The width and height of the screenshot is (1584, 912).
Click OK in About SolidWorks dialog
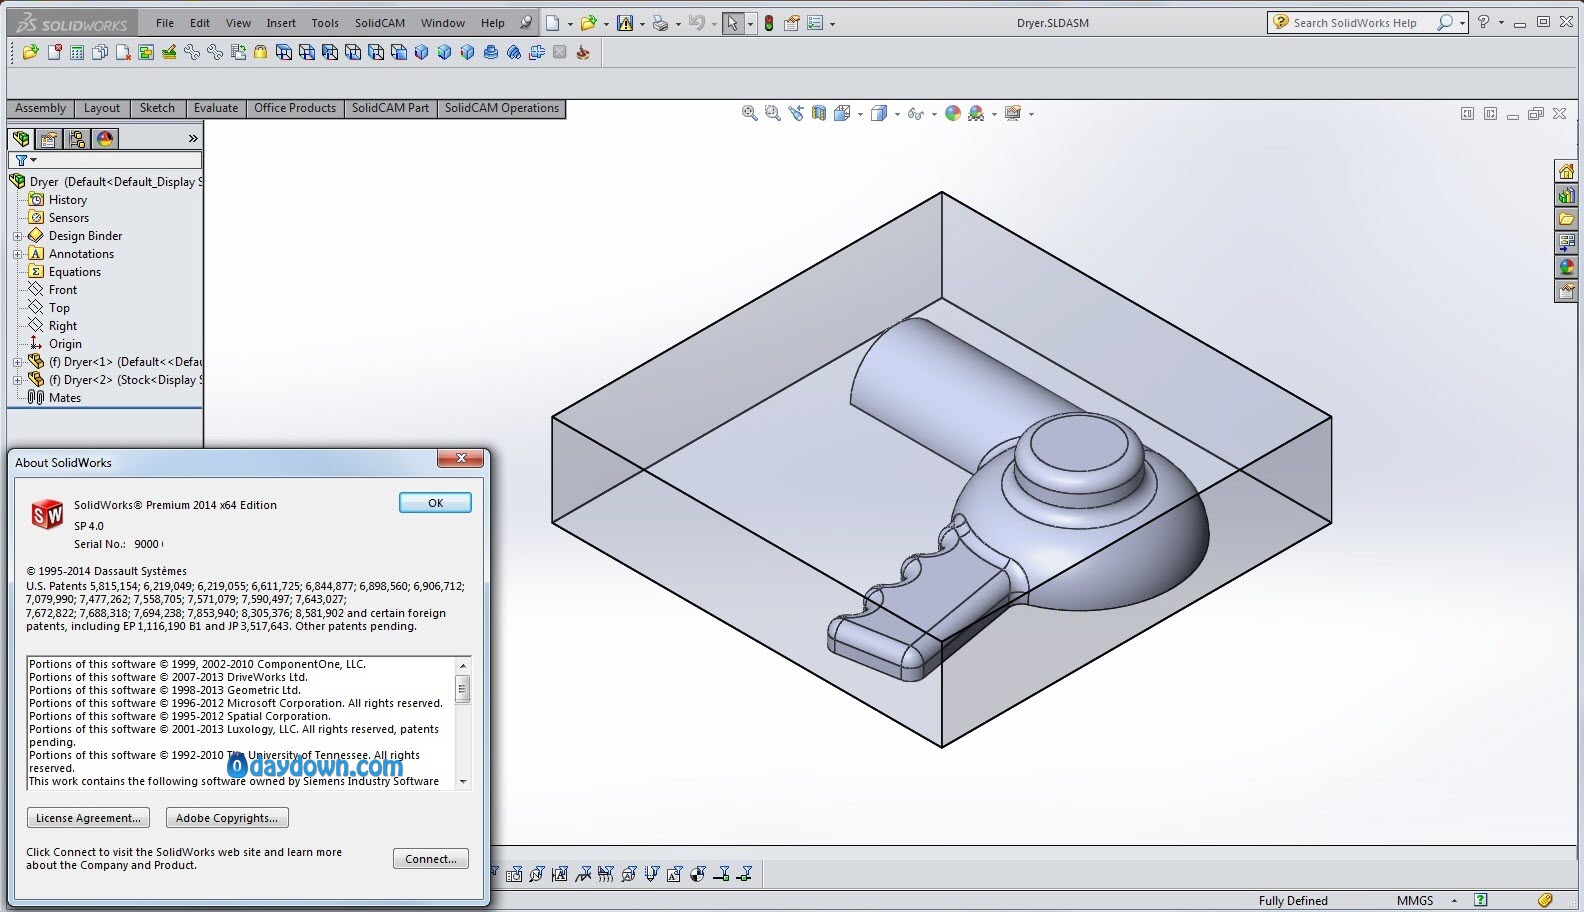[x=435, y=503]
